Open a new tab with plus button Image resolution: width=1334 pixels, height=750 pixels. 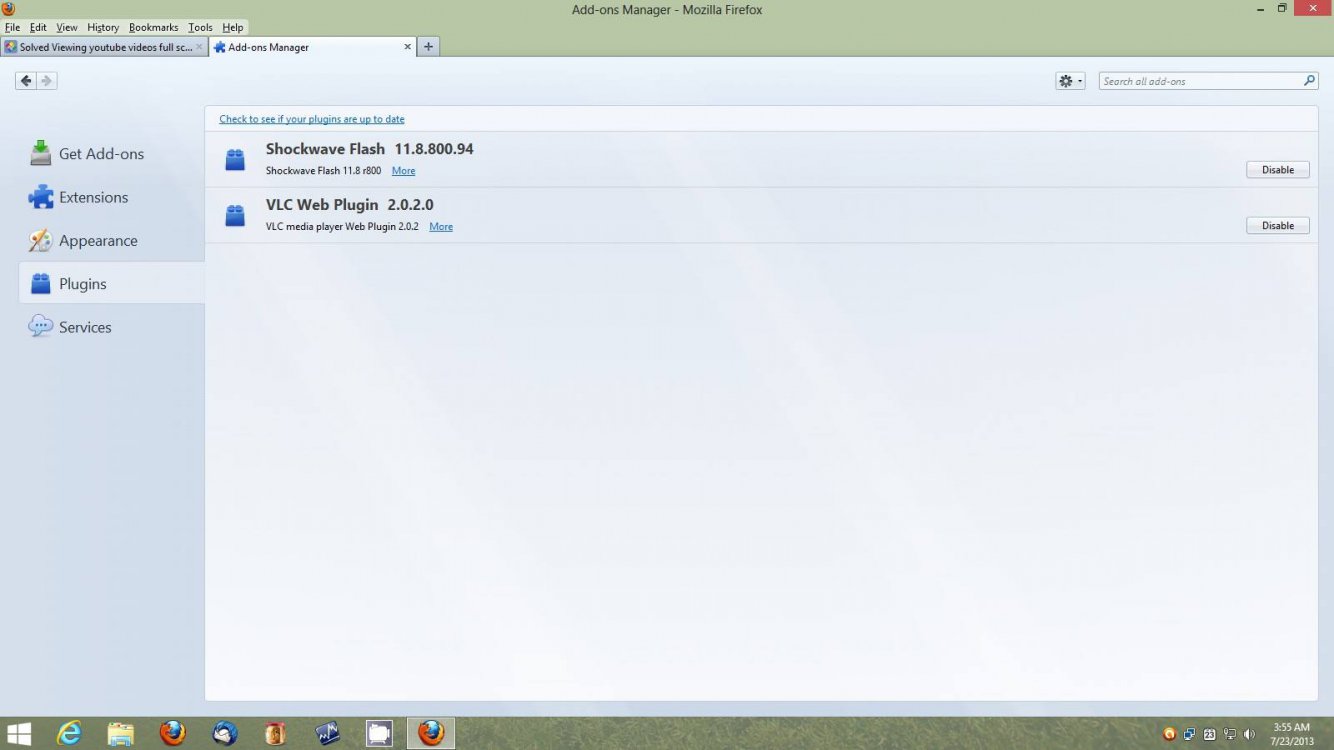coord(428,46)
